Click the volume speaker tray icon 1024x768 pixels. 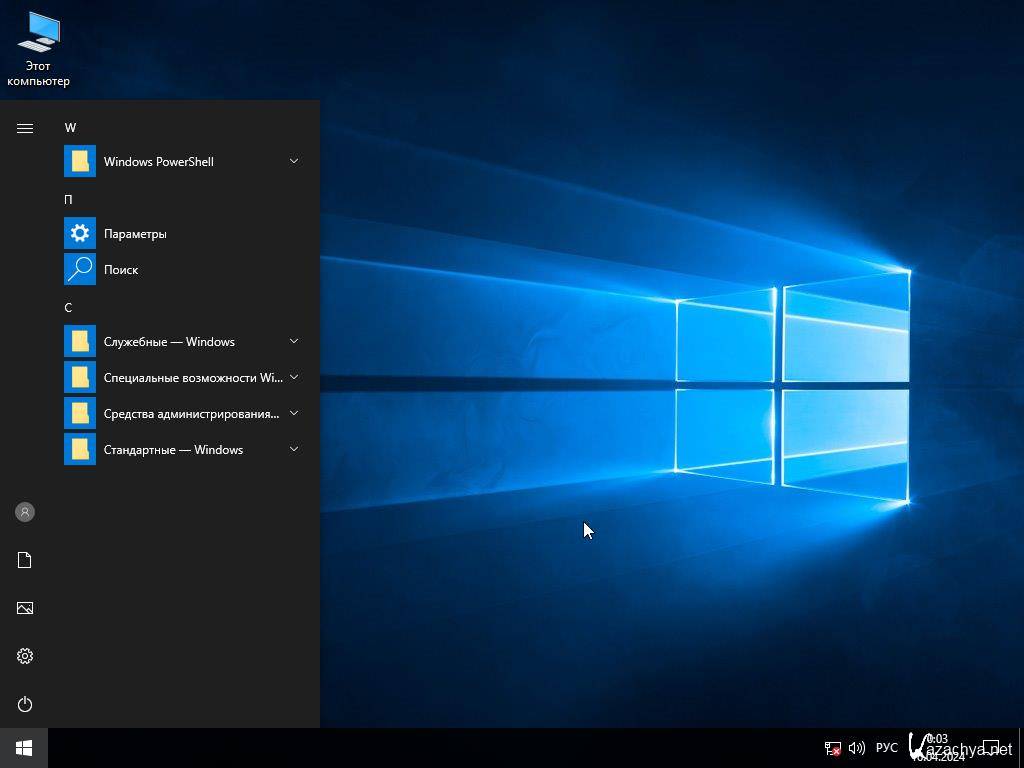pos(856,748)
